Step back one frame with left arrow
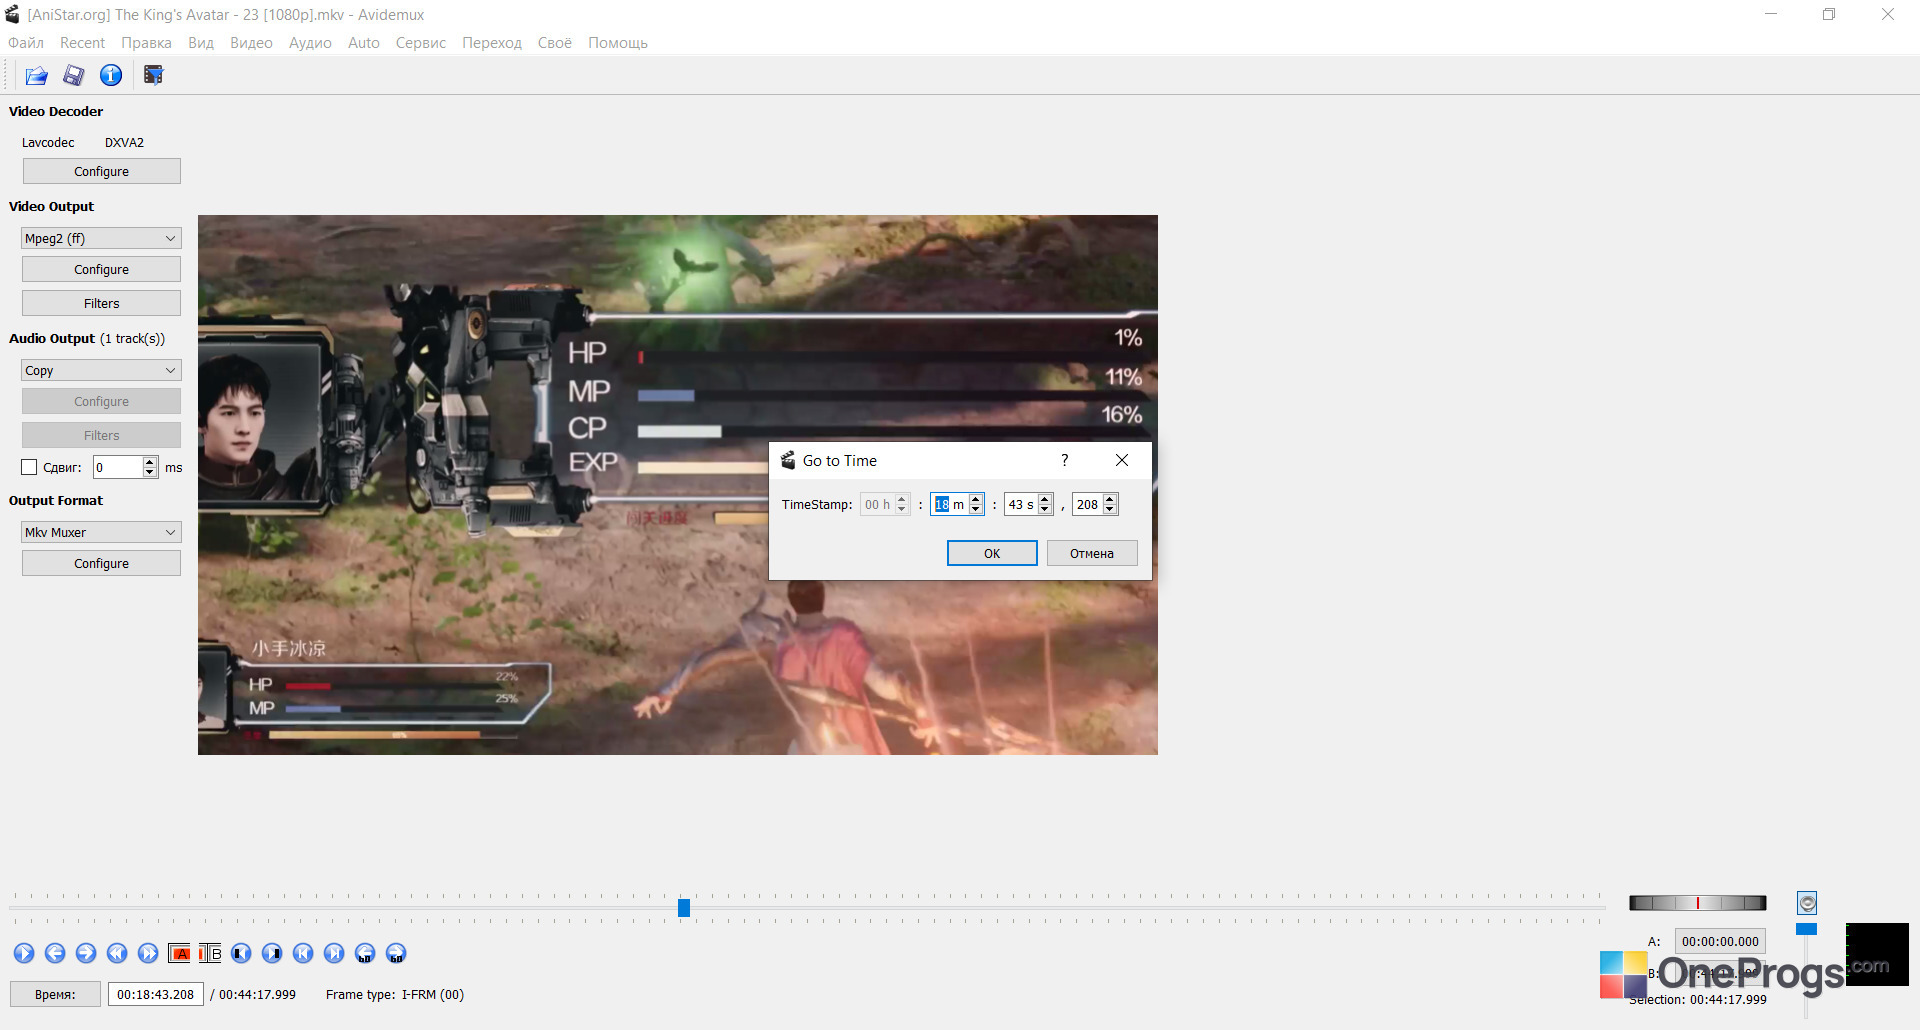Screen dimensions: 1920x1030 pyautogui.click(x=55, y=953)
